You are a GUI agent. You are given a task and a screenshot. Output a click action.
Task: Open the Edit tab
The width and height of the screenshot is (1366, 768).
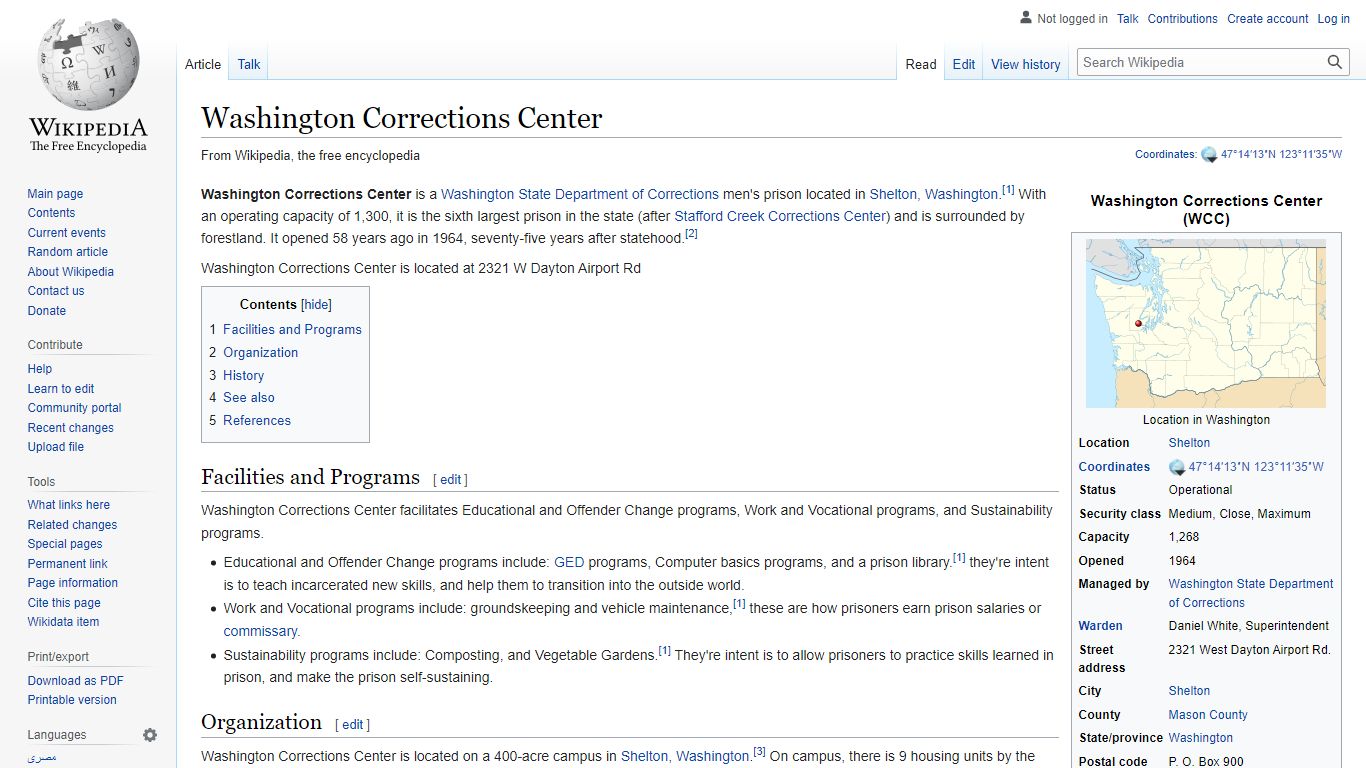pyautogui.click(x=964, y=64)
